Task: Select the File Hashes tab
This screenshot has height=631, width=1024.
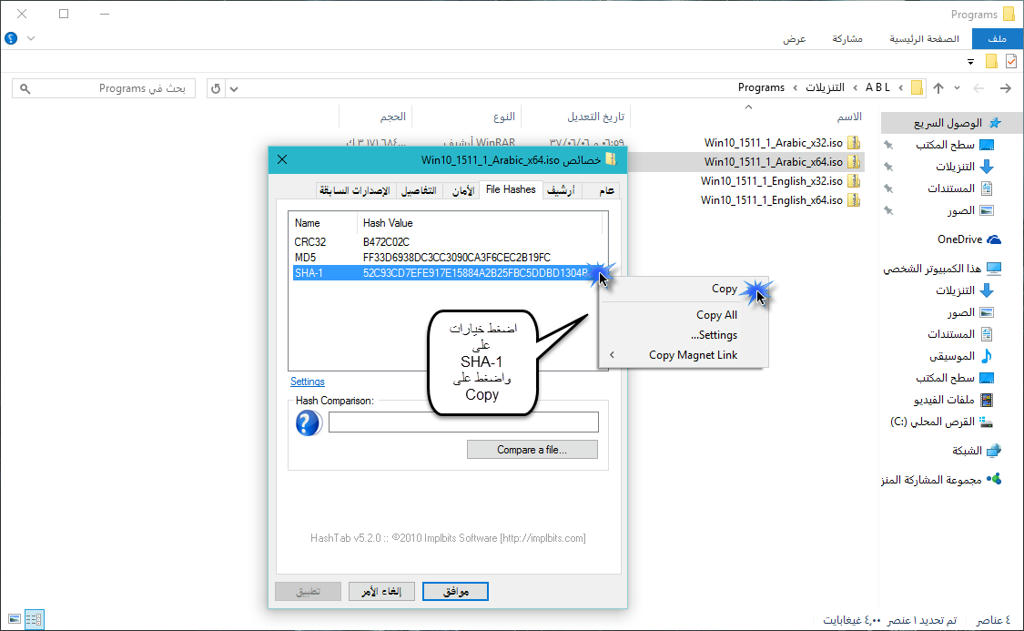Action: [511, 189]
